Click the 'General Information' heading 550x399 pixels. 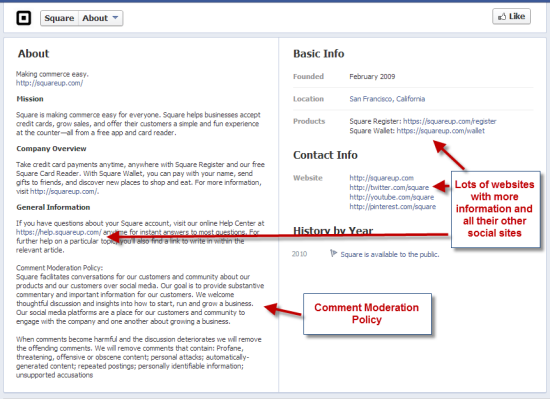click(x=53, y=207)
